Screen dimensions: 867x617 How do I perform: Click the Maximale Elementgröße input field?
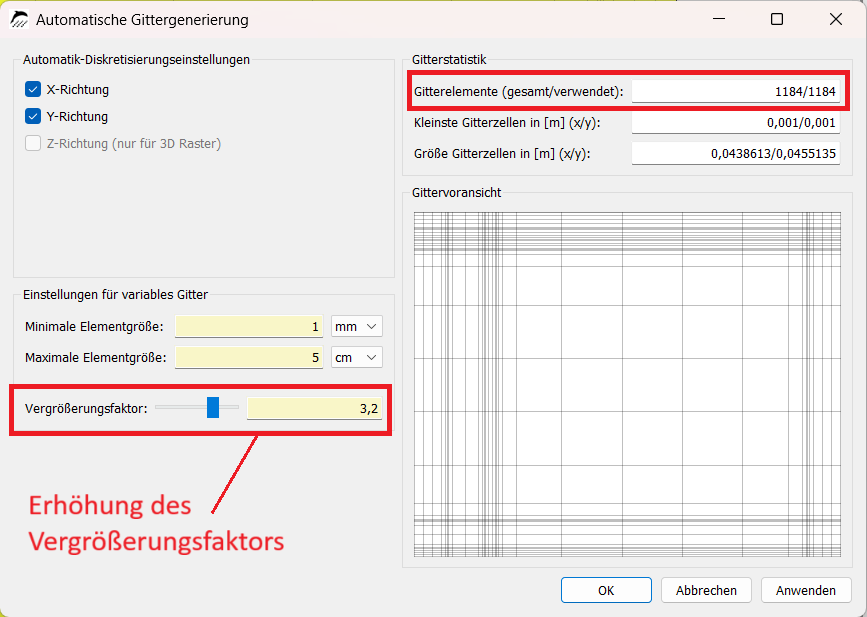(x=249, y=357)
